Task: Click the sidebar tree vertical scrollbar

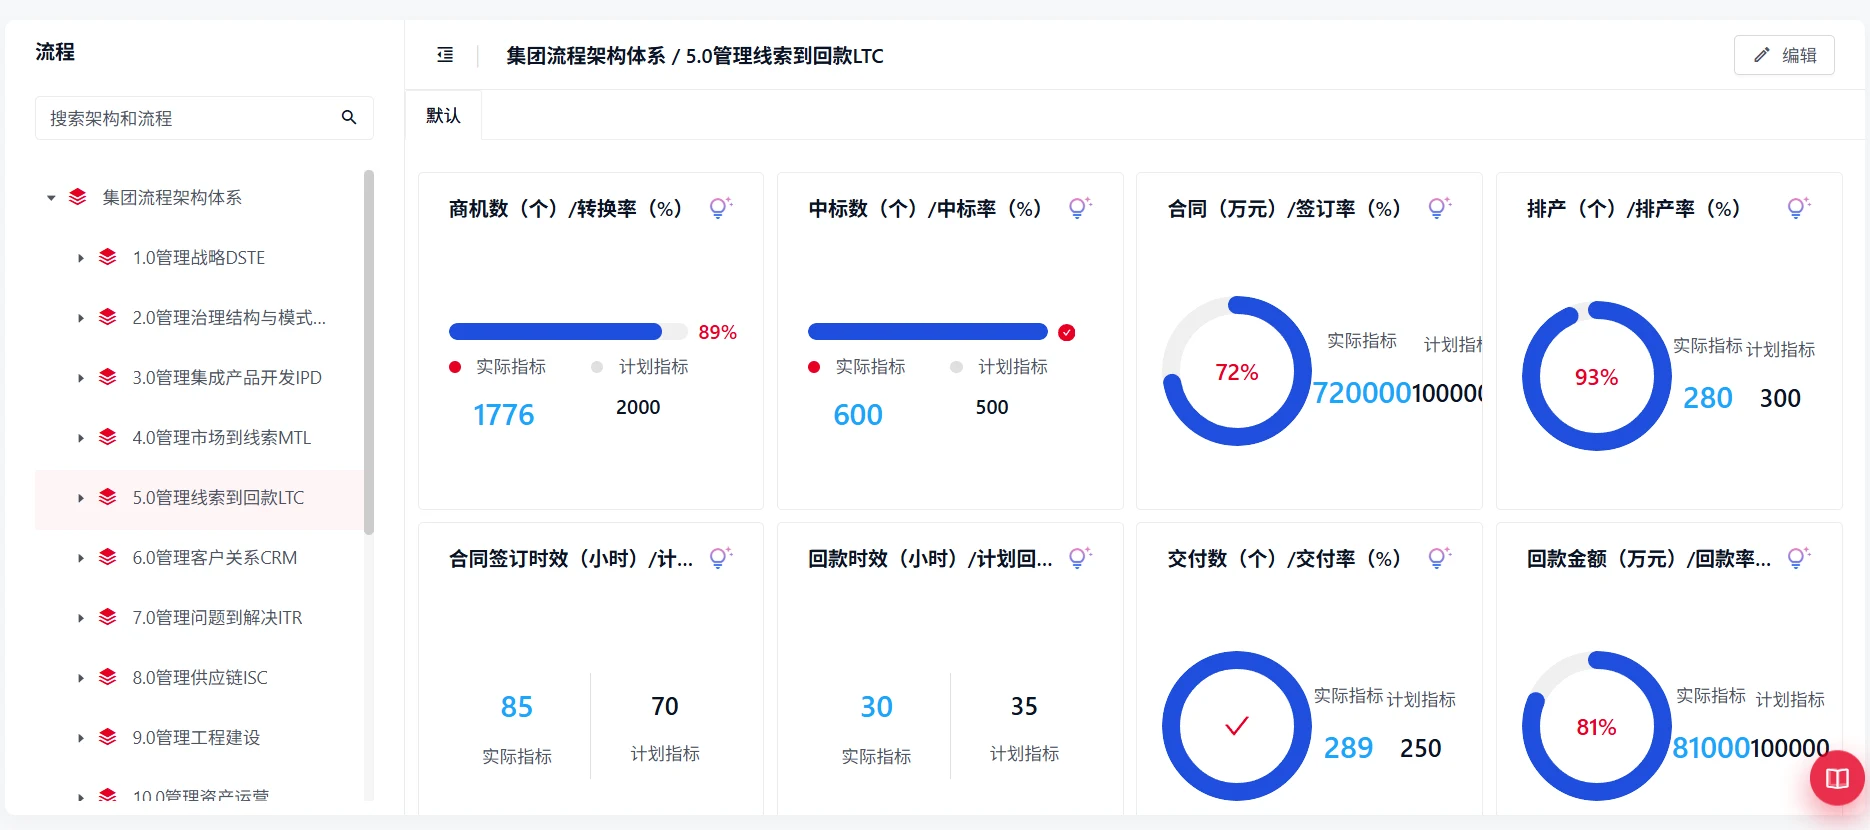Action: point(369,352)
